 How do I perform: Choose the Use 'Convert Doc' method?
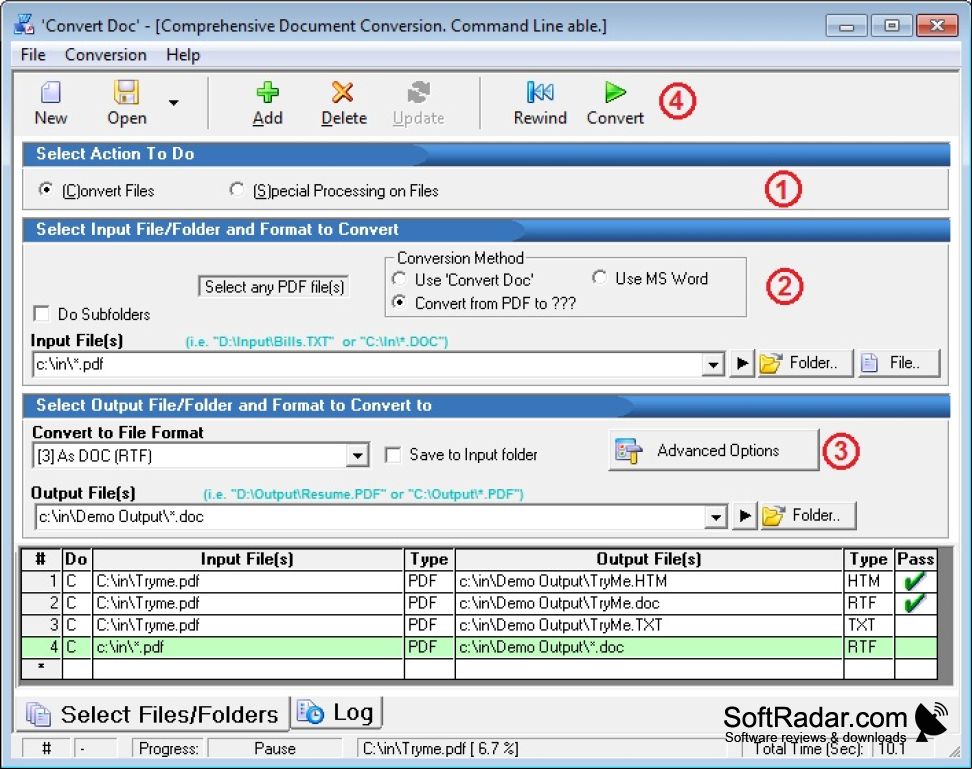click(399, 279)
